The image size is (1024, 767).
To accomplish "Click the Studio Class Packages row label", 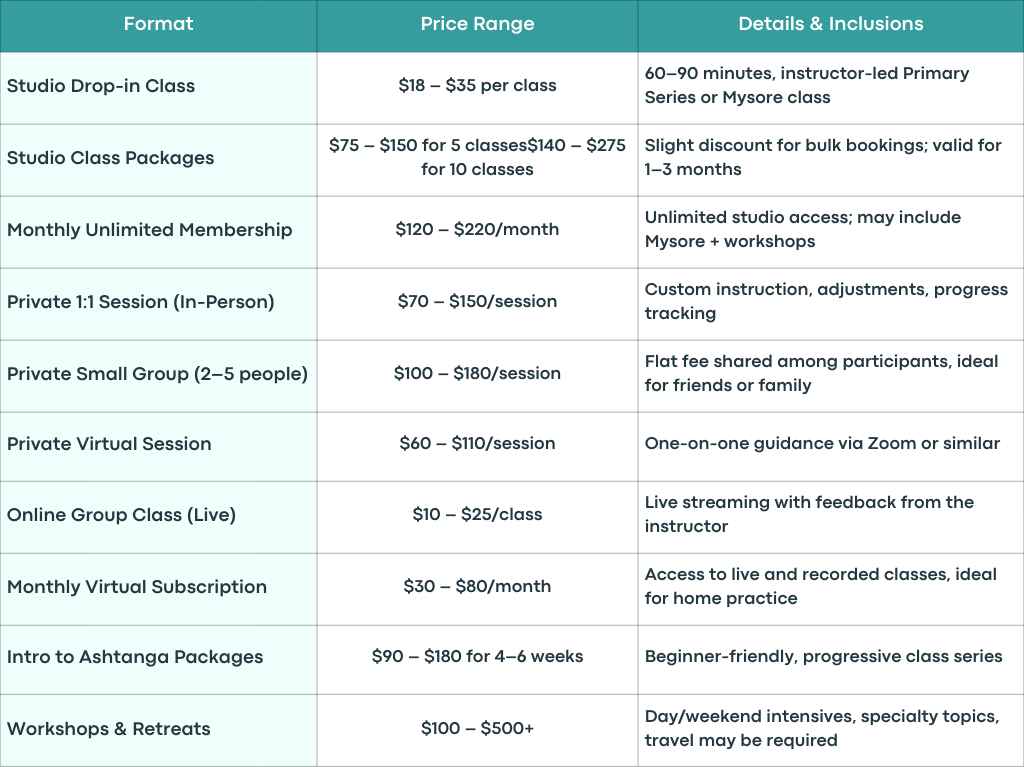I will [x=110, y=158].
